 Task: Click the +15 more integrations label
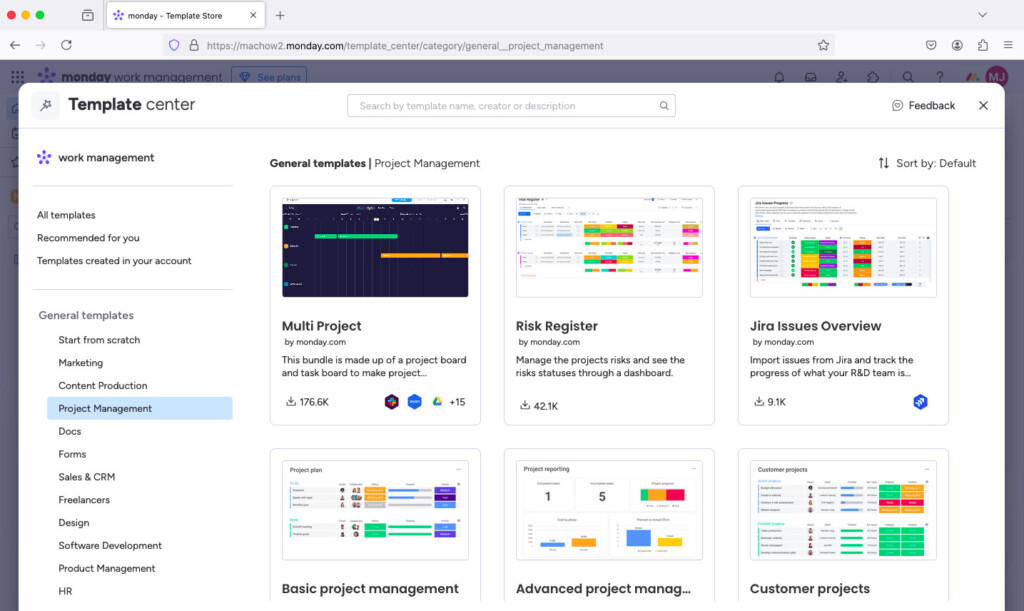pyautogui.click(x=457, y=402)
